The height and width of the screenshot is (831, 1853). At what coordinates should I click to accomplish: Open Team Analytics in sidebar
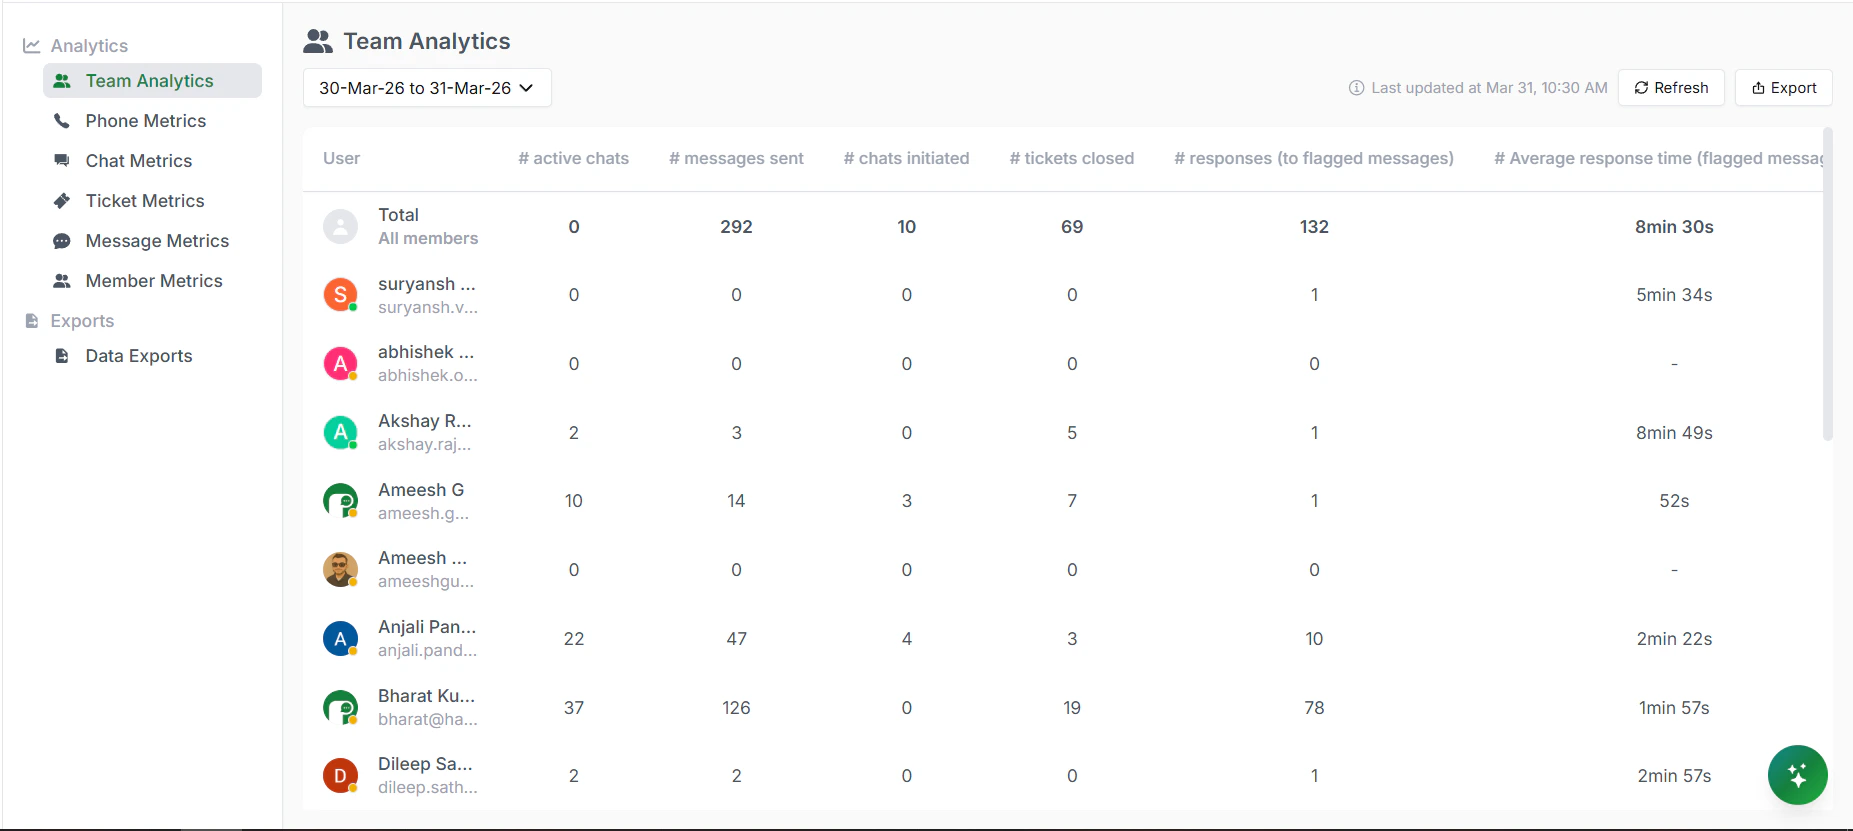point(152,81)
